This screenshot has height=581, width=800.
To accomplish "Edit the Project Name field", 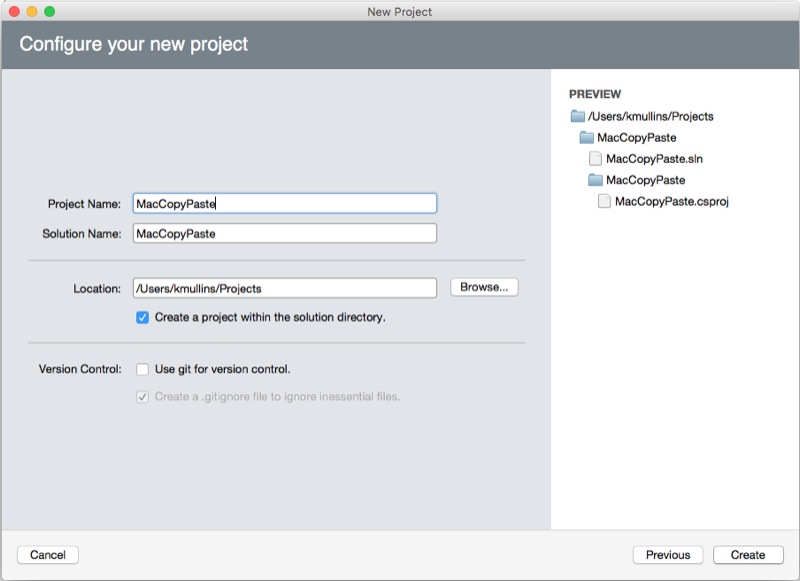I will point(285,202).
